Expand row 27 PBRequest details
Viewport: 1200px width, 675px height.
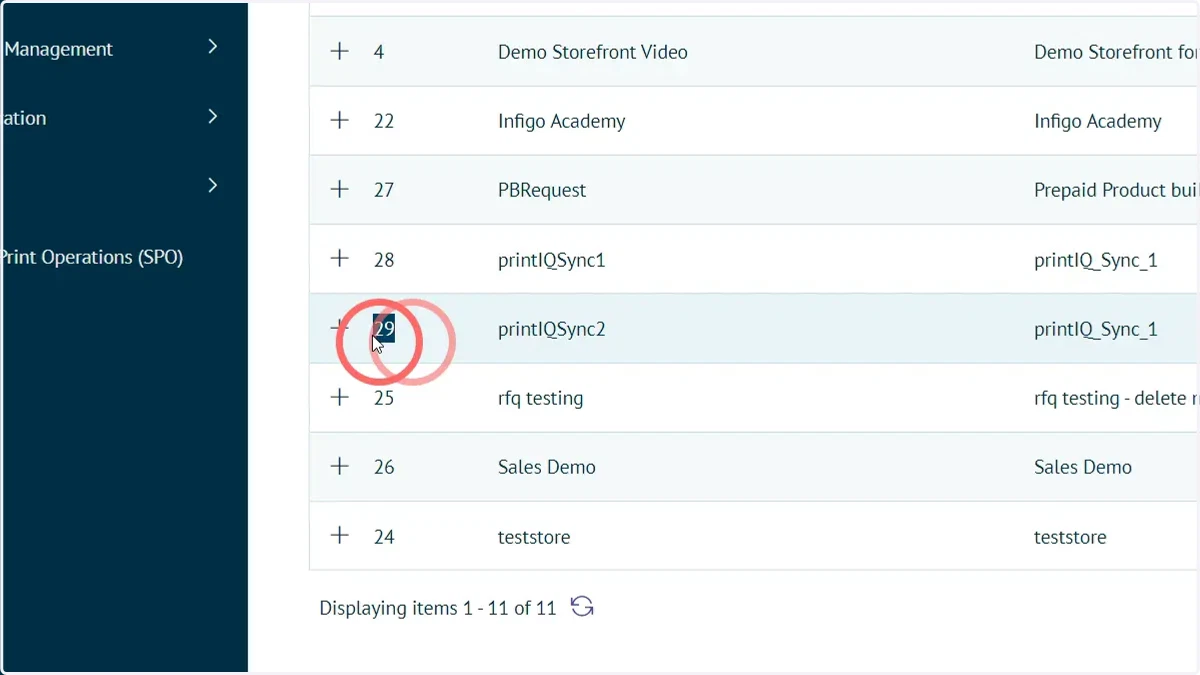coord(340,190)
